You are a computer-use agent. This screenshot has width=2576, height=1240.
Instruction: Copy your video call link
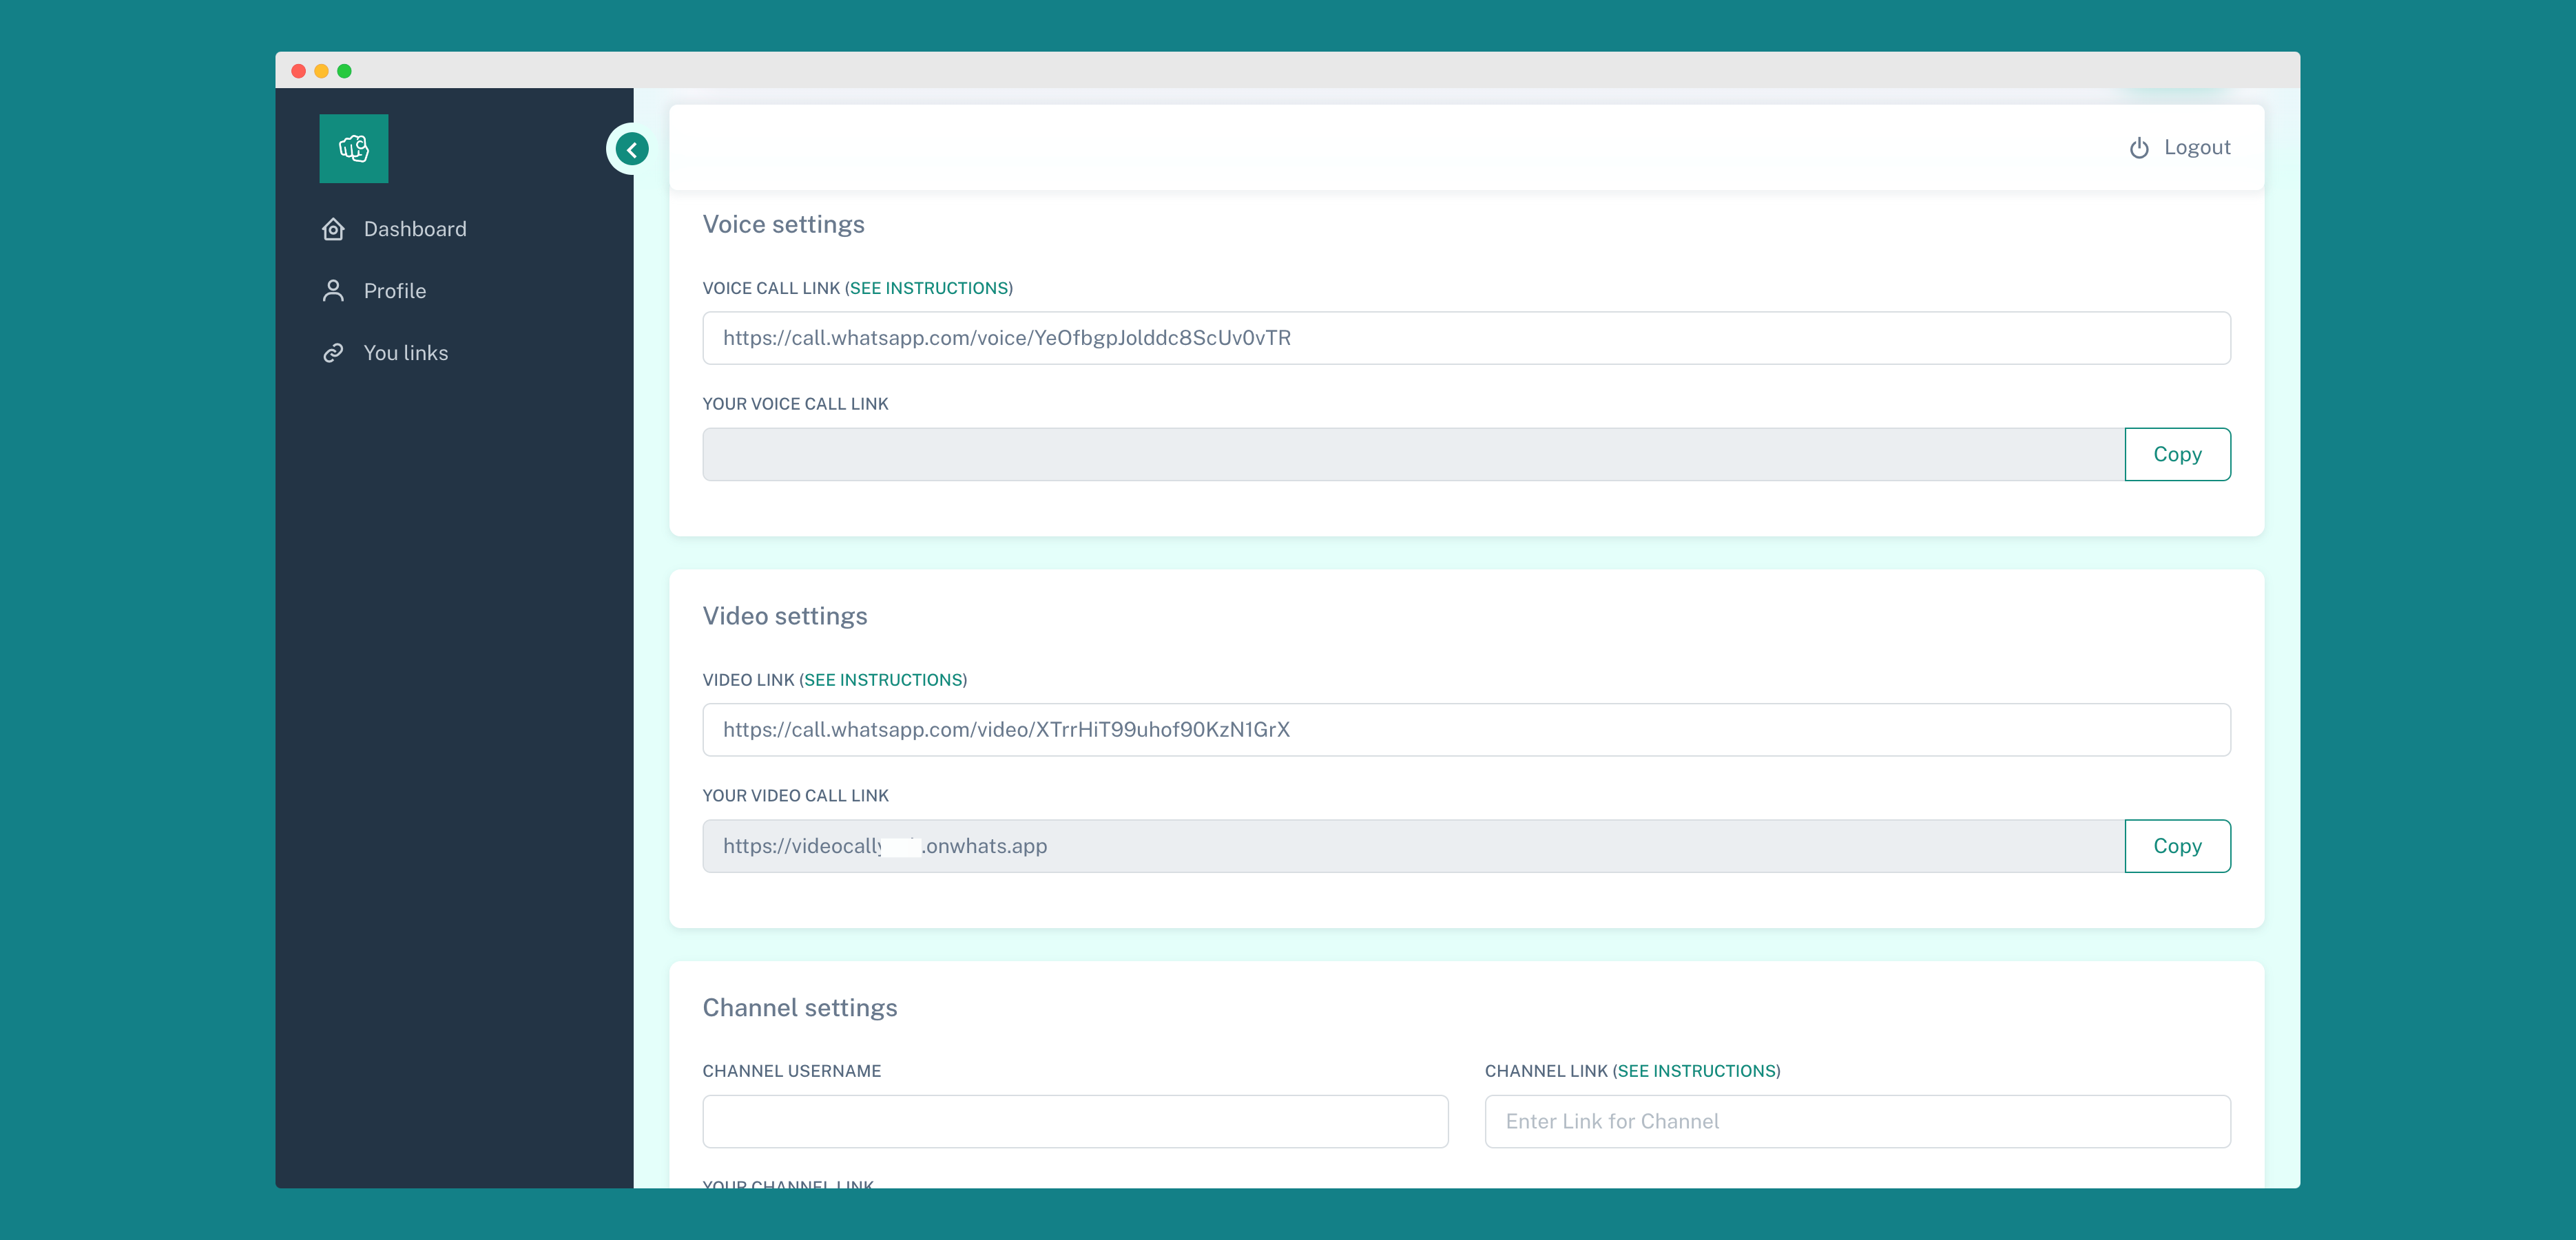(x=2177, y=847)
